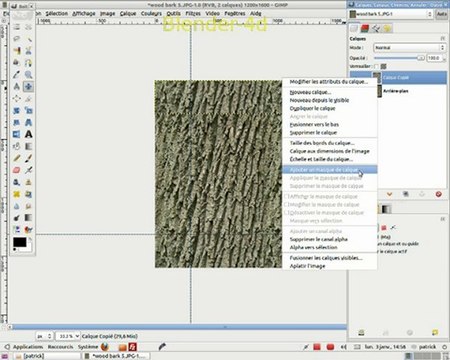Click the lower layer orange arrow
This screenshot has height=360, width=450.
[389, 194]
